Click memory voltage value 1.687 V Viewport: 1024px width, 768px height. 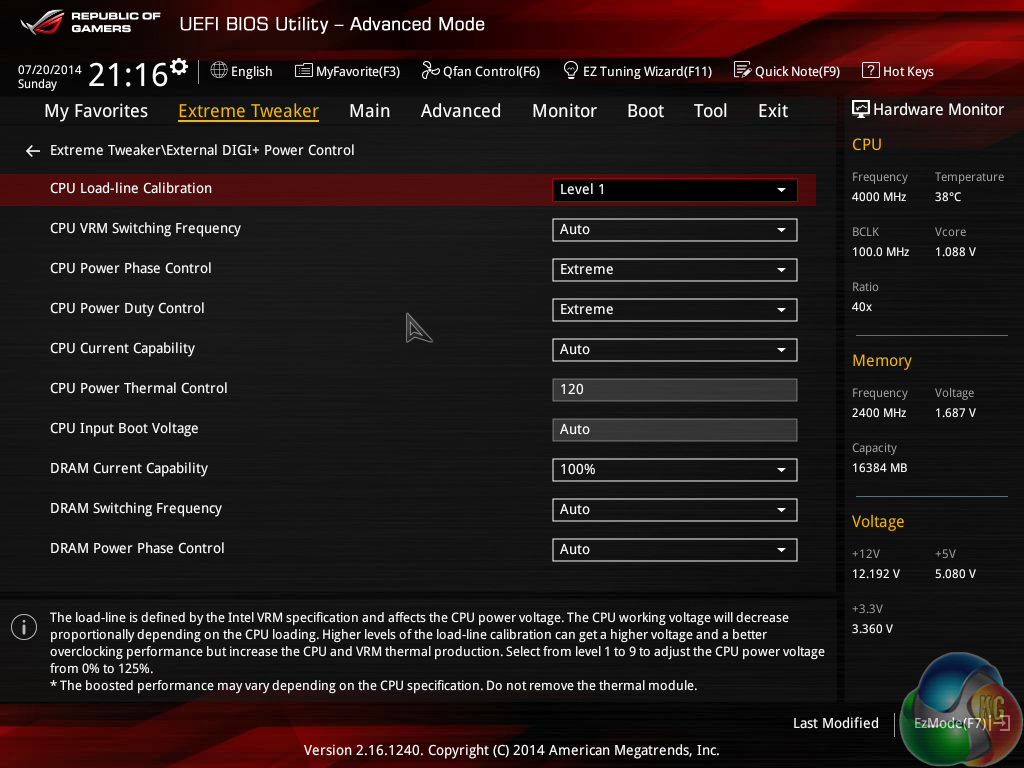(x=955, y=413)
